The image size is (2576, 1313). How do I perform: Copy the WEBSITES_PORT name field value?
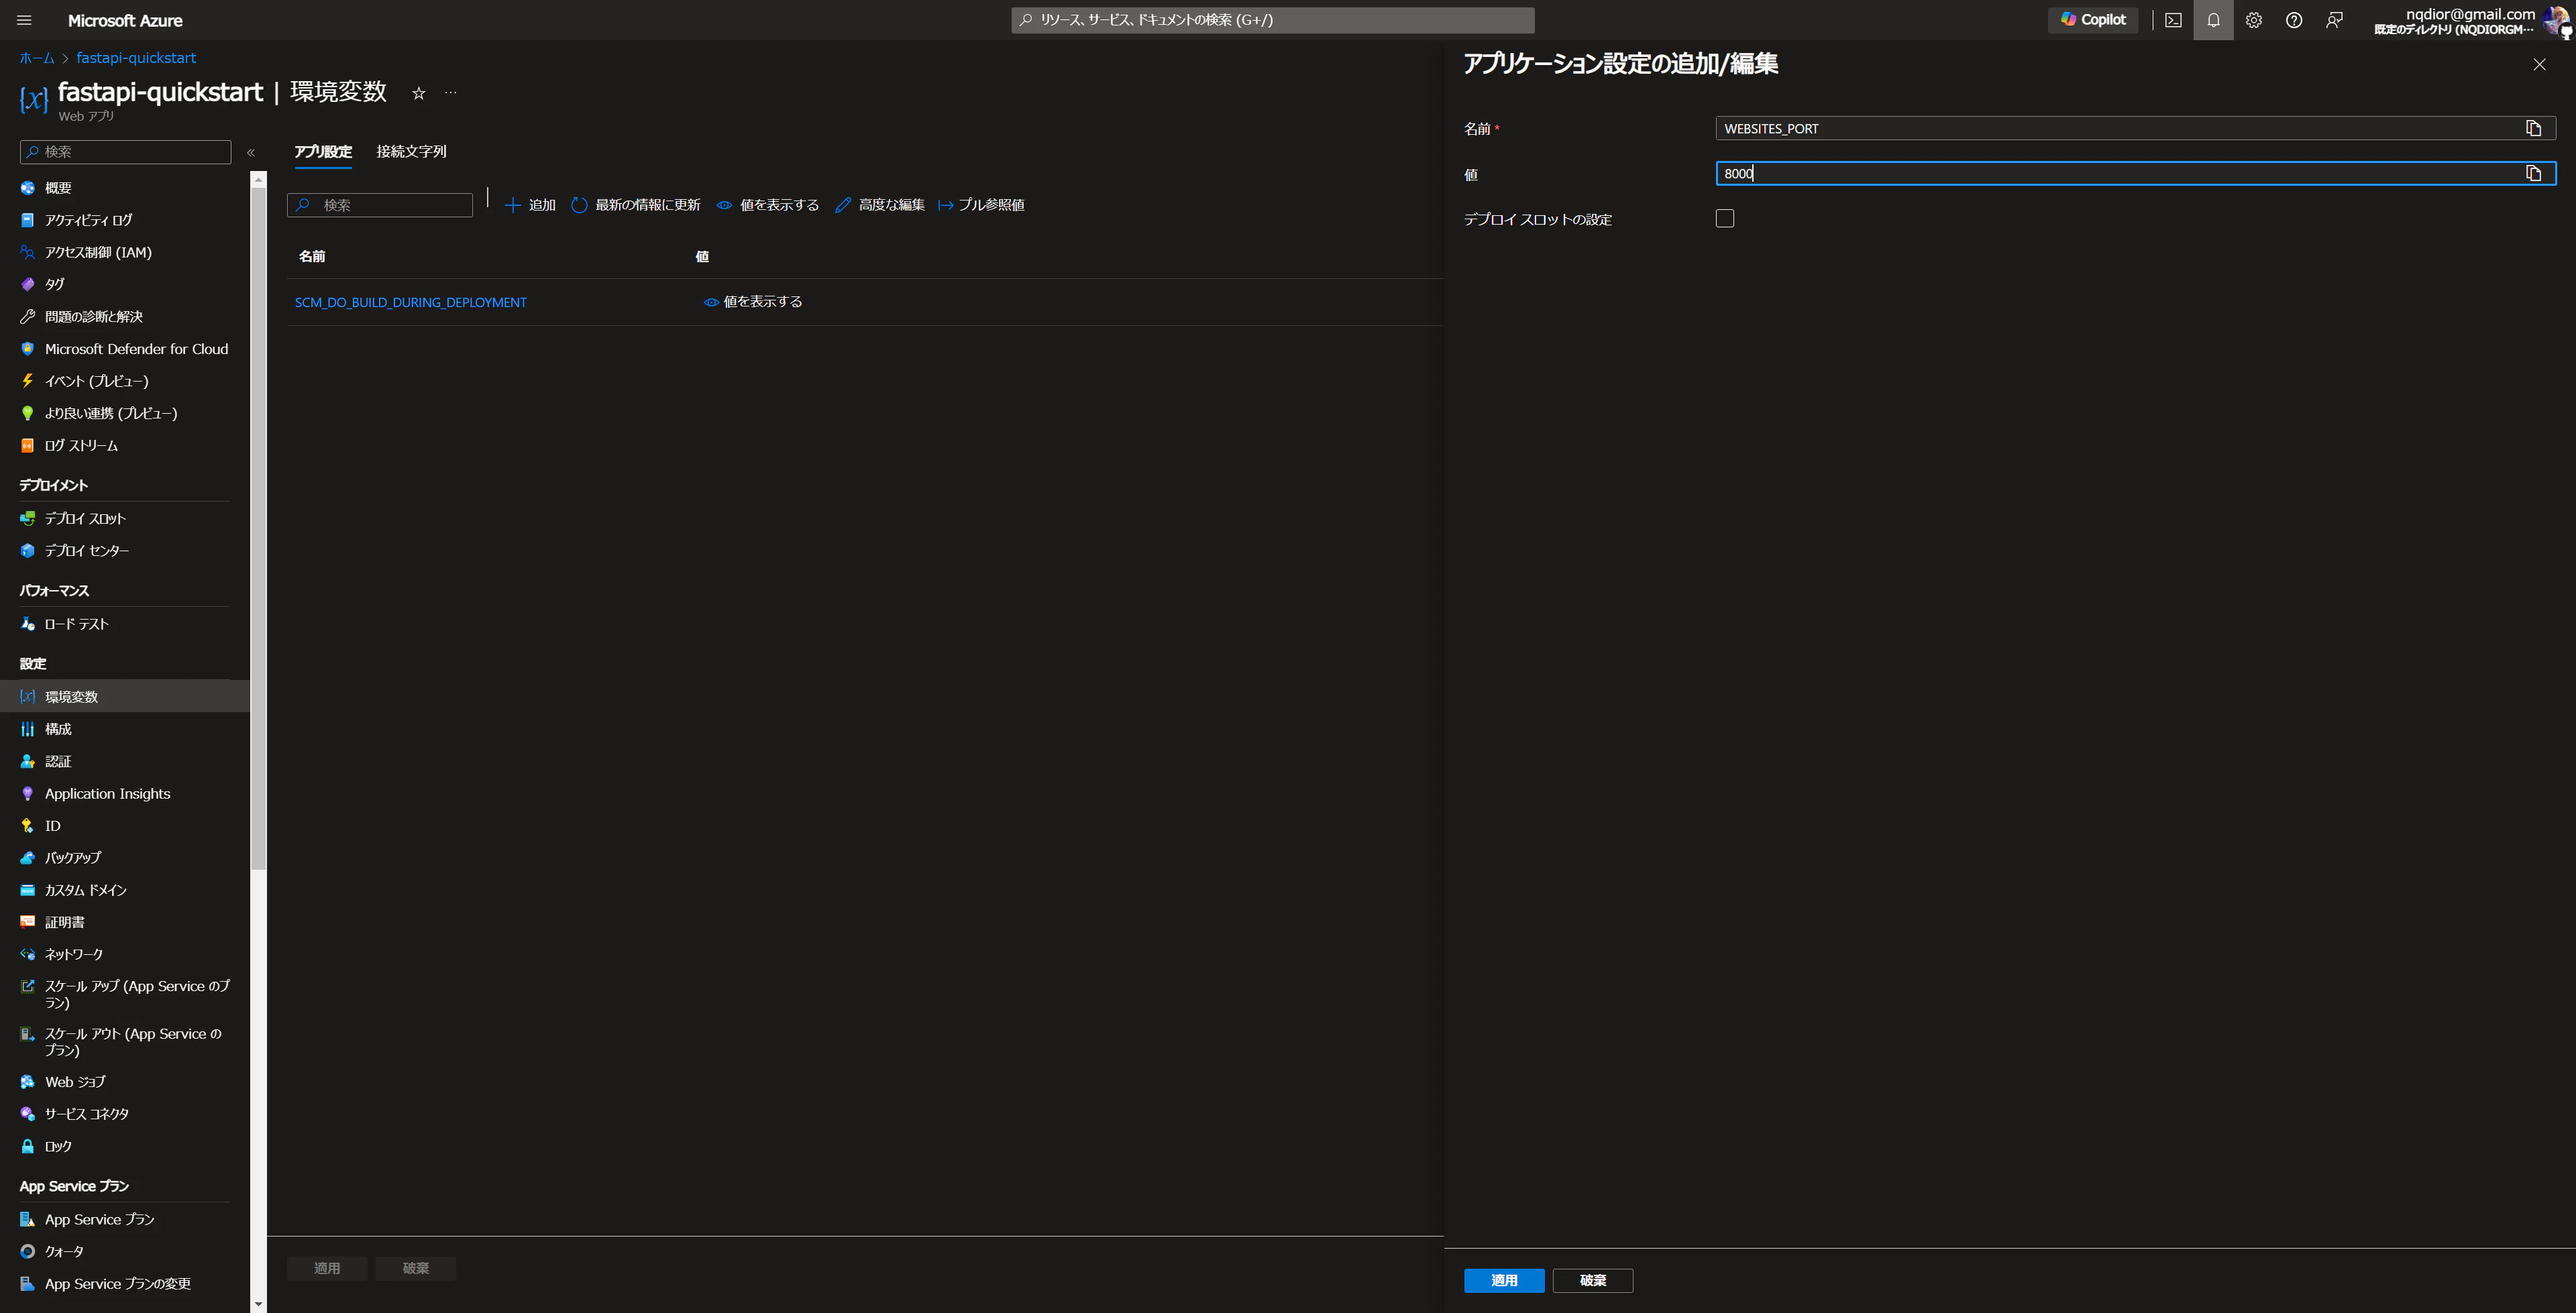click(x=2533, y=128)
